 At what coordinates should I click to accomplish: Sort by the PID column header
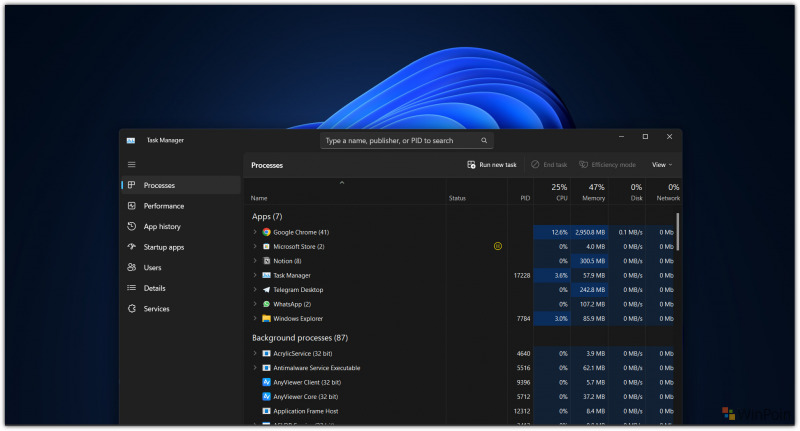click(x=520, y=192)
